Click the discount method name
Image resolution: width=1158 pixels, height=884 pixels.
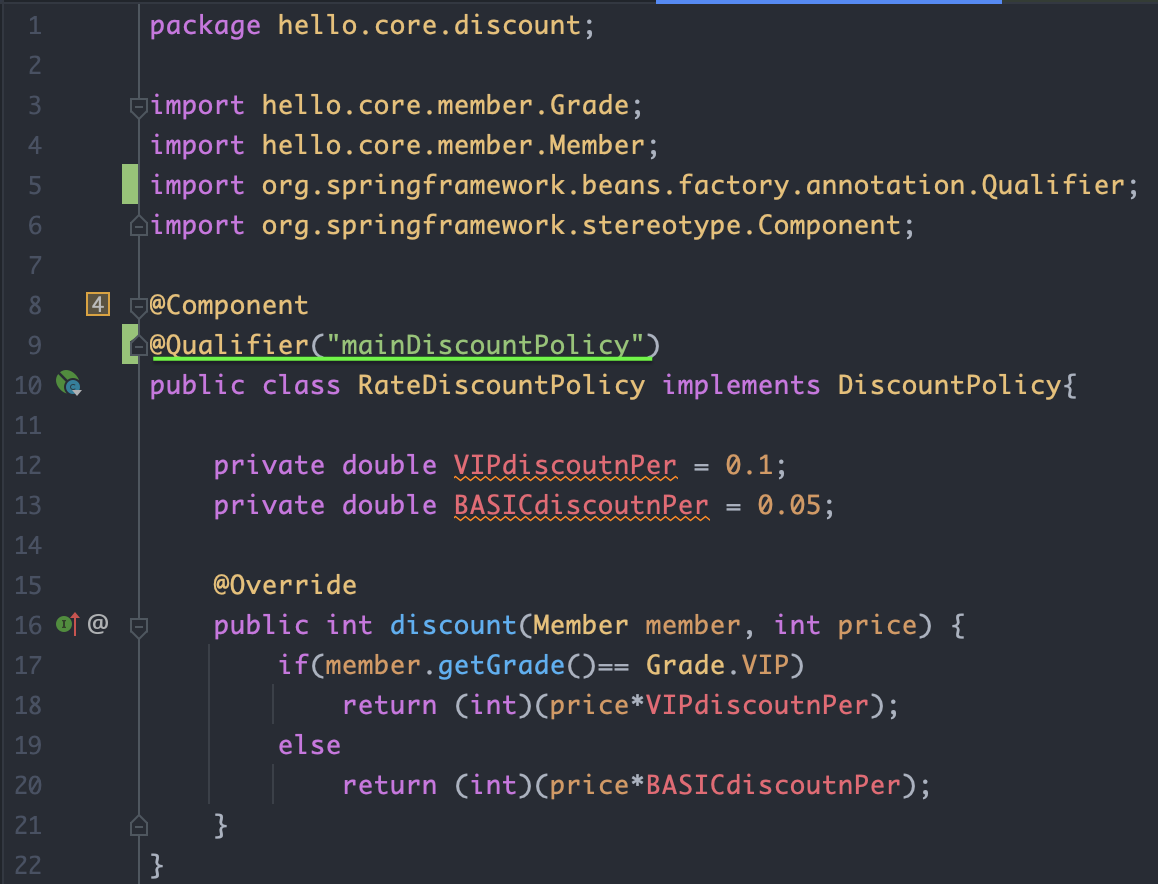pos(453,625)
